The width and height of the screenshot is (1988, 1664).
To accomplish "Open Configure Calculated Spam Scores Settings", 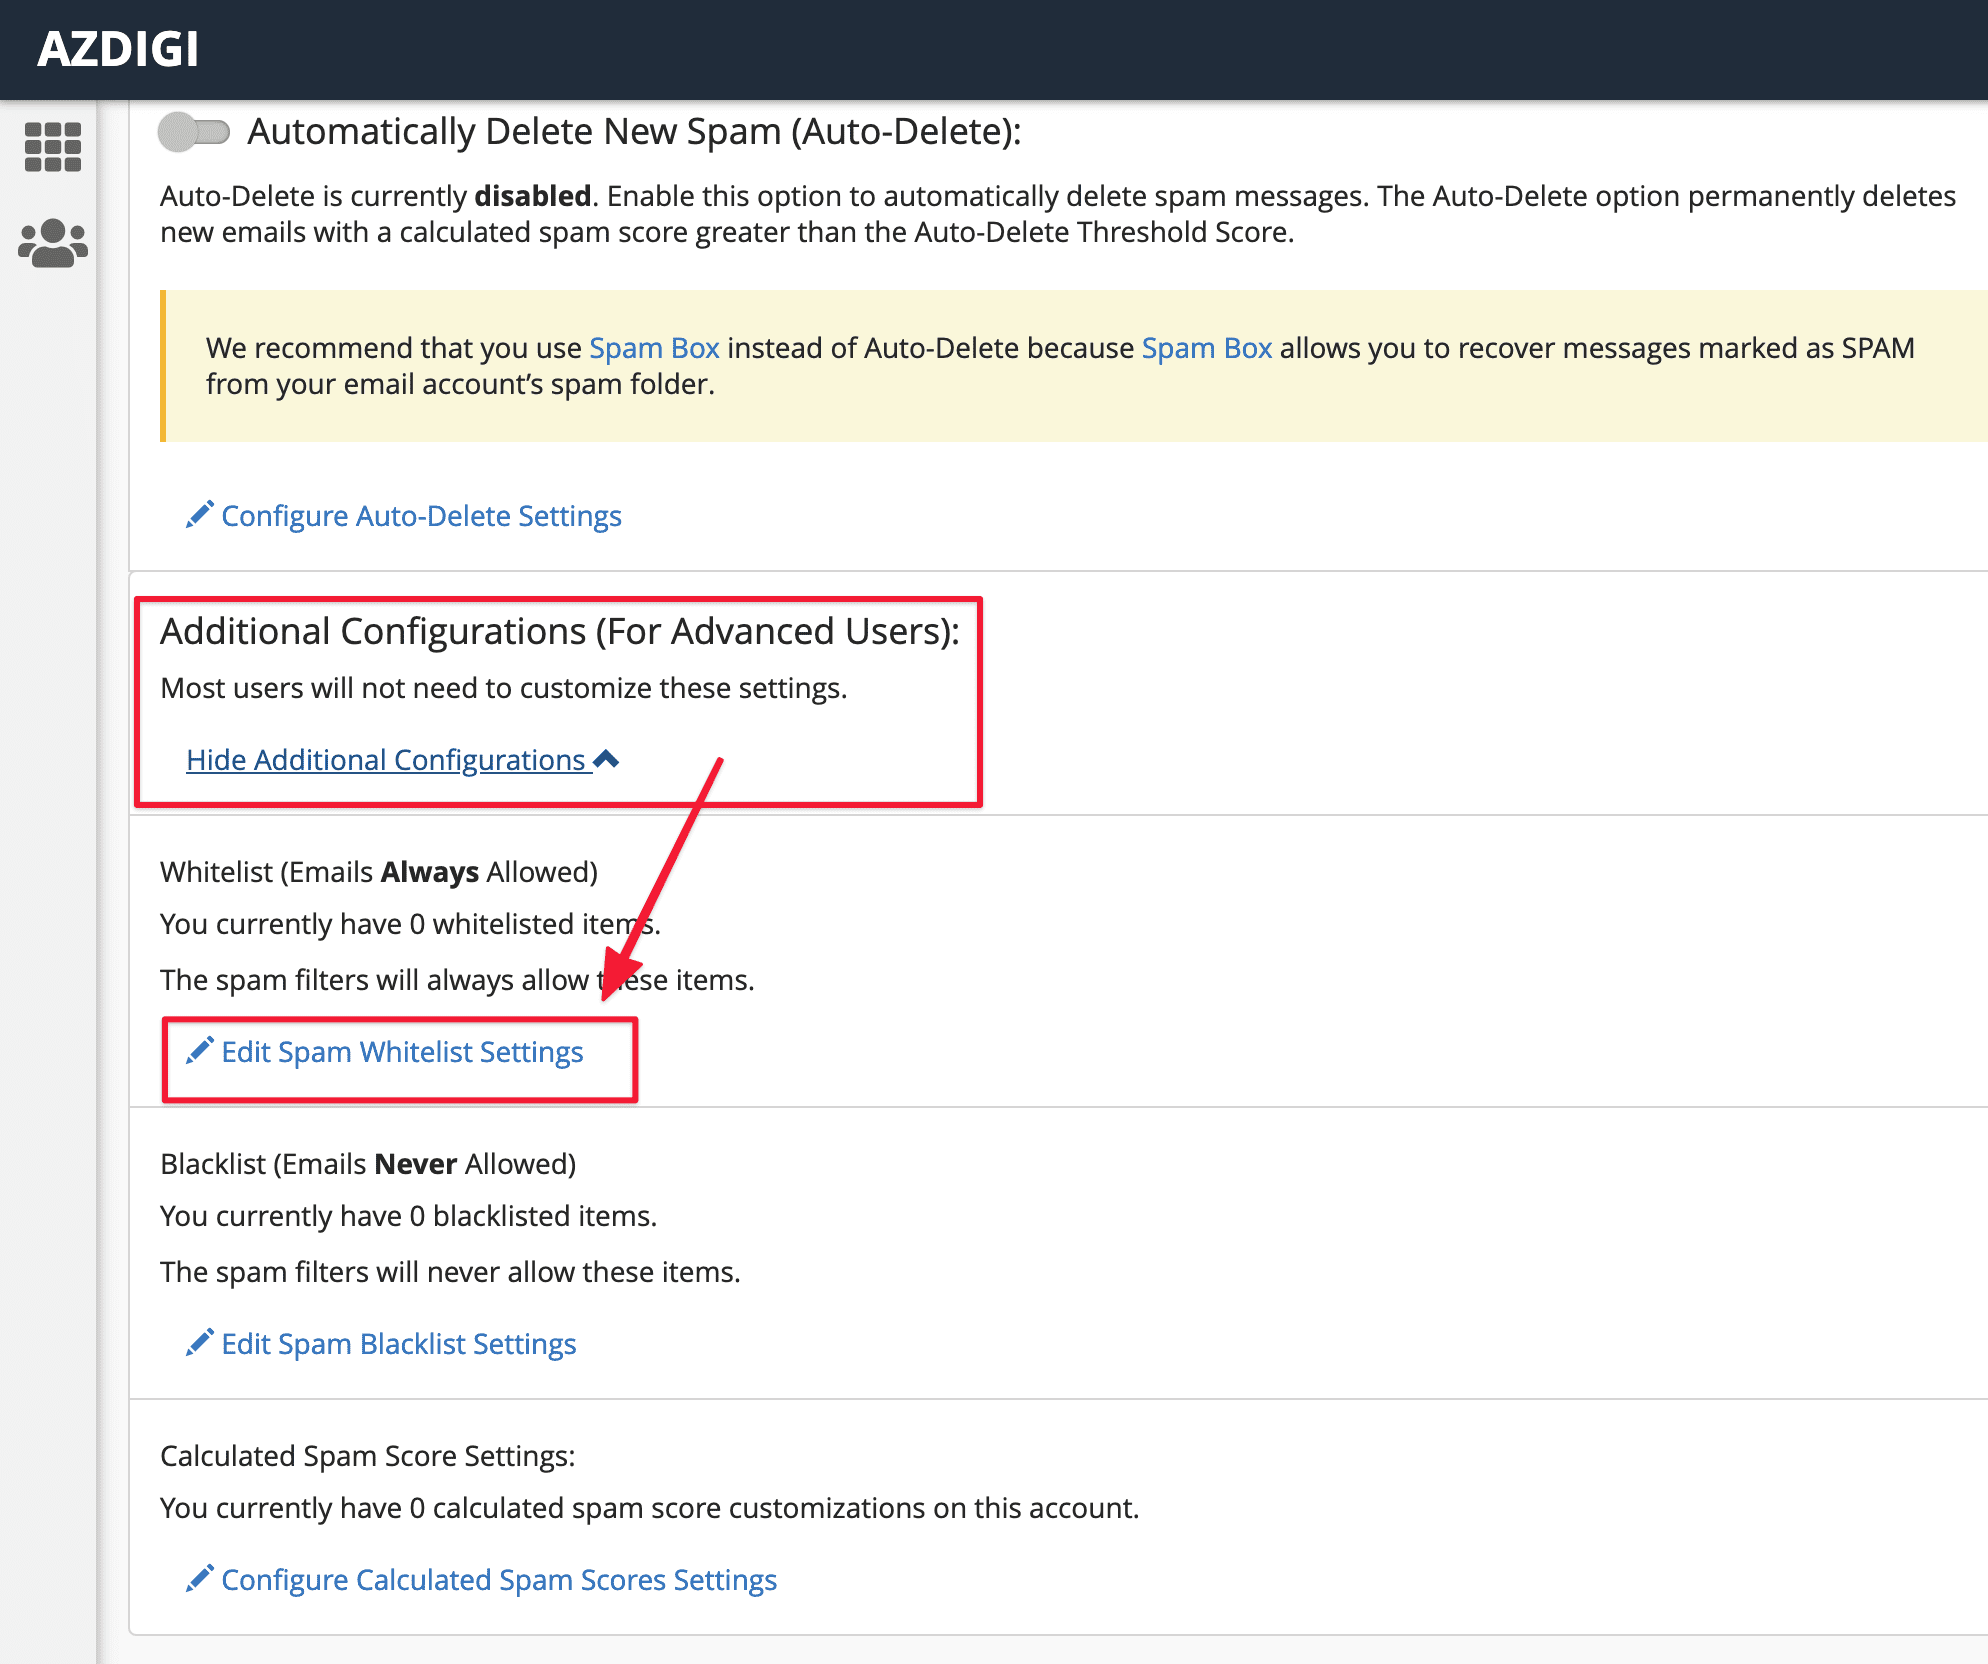I will click(498, 1580).
